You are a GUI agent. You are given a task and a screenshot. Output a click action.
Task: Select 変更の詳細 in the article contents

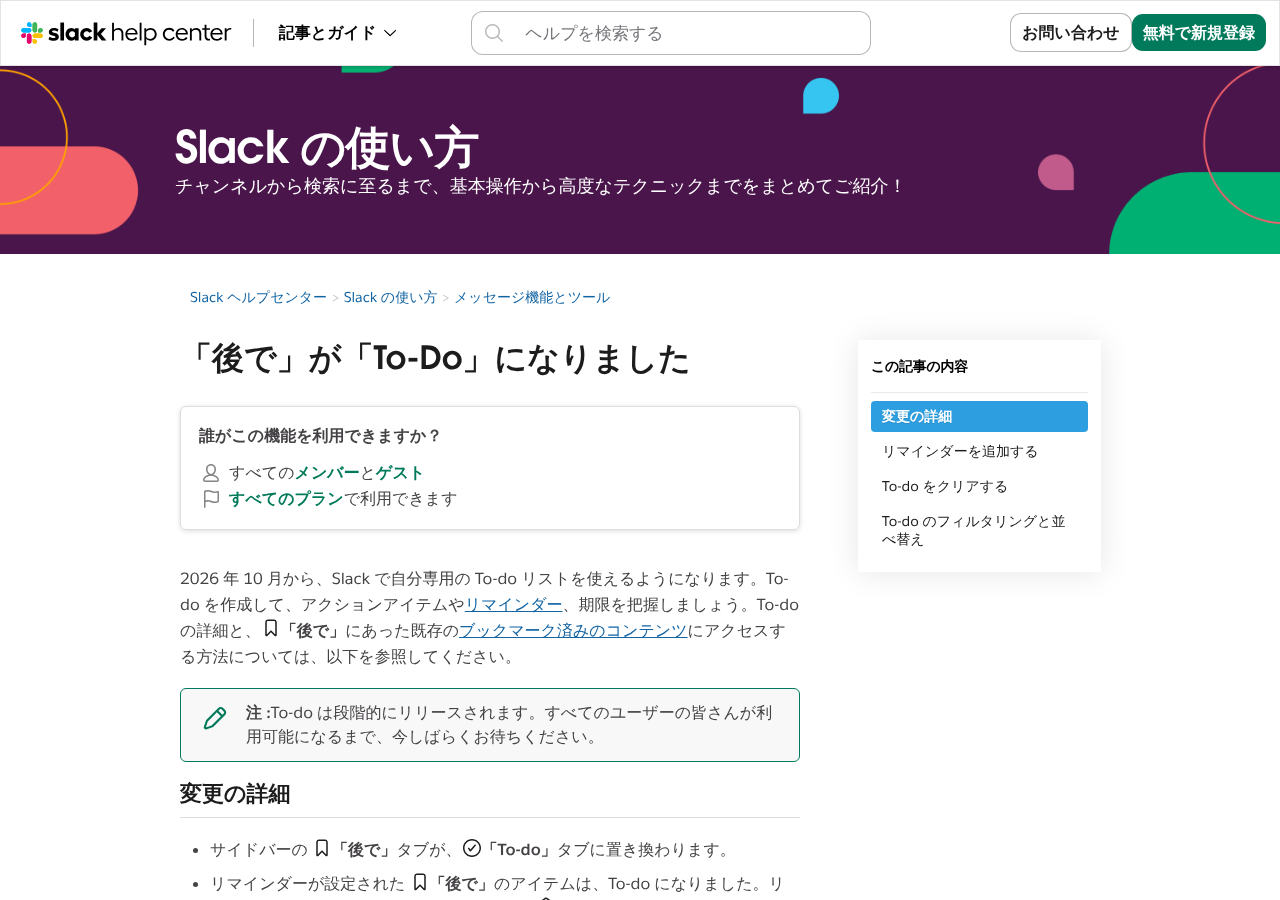(x=979, y=416)
